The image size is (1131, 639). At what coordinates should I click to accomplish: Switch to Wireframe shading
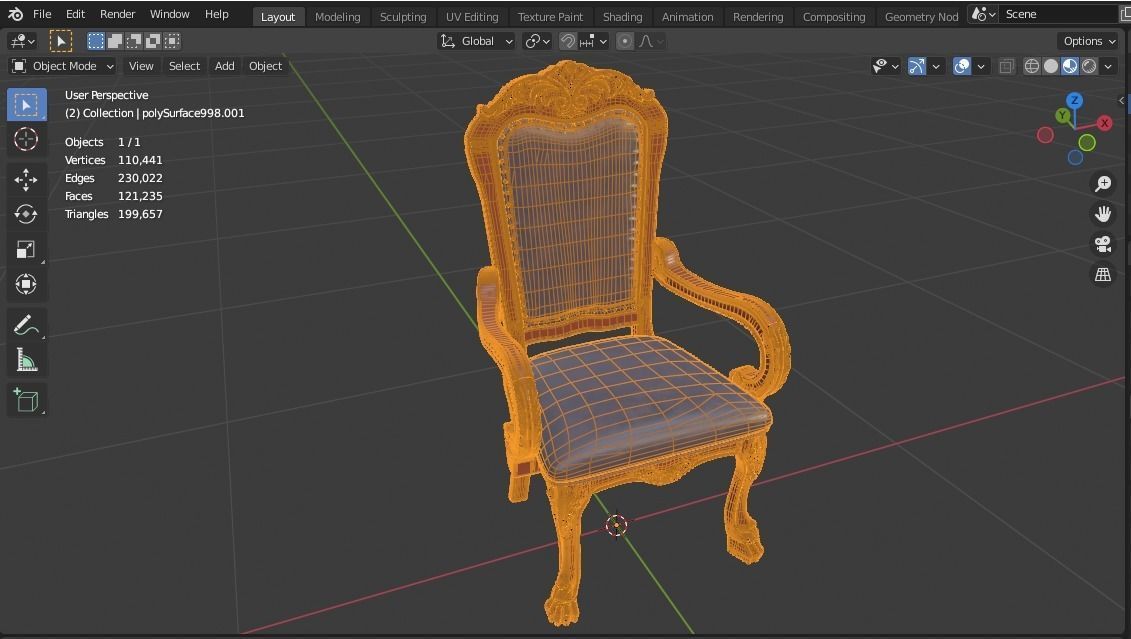[x=1032, y=66]
